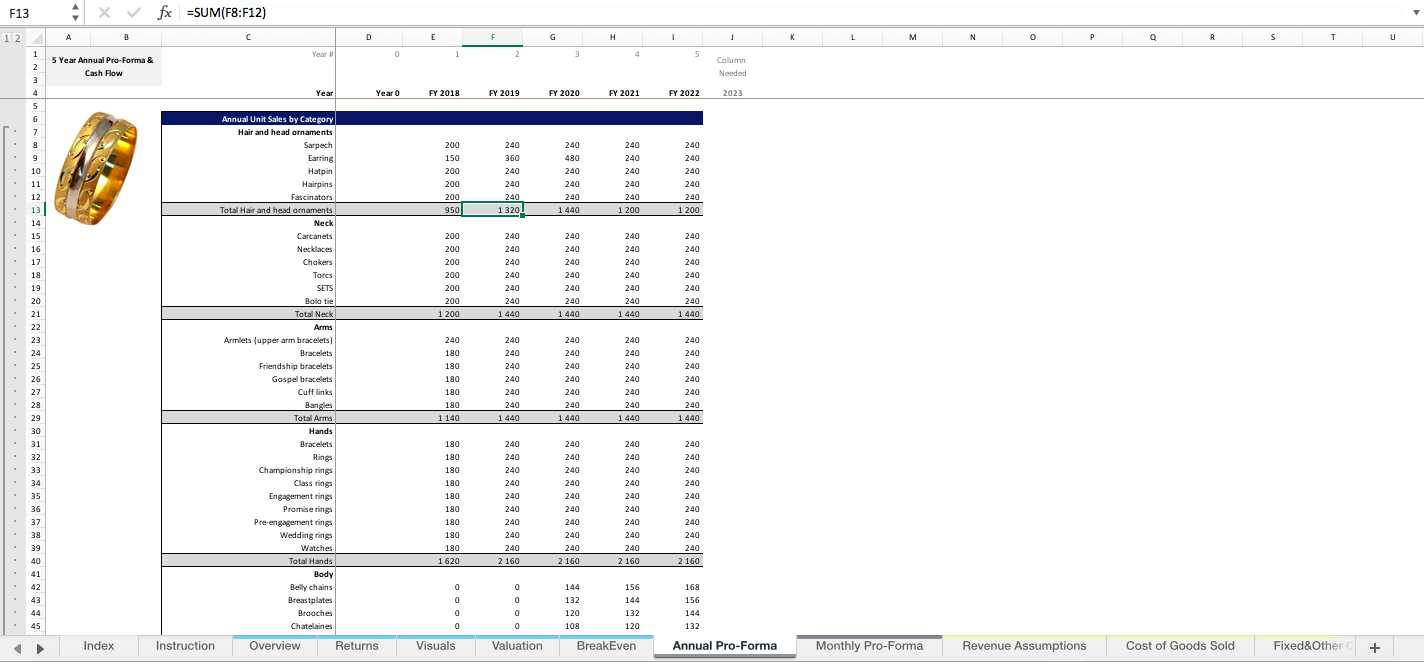Go to the Index sheet tab
This screenshot has width=1424, height=662.
(x=98, y=646)
